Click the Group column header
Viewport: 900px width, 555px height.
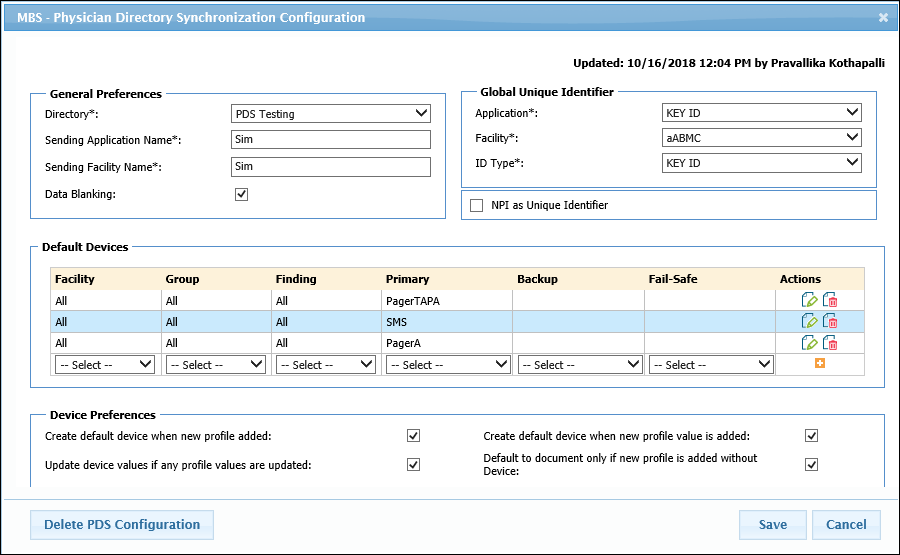(x=182, y=279)
